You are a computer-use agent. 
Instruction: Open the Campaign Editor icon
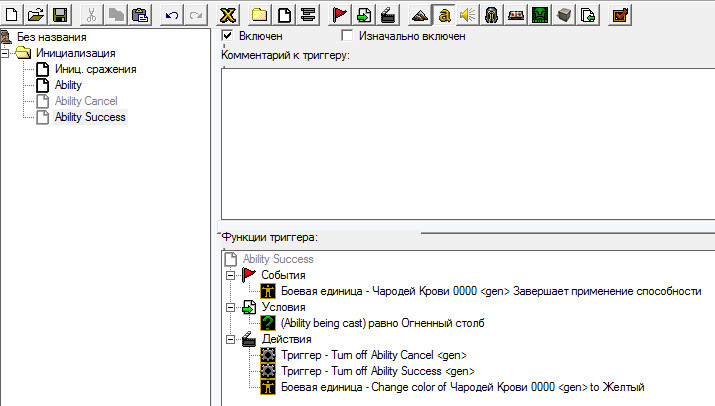516,15
